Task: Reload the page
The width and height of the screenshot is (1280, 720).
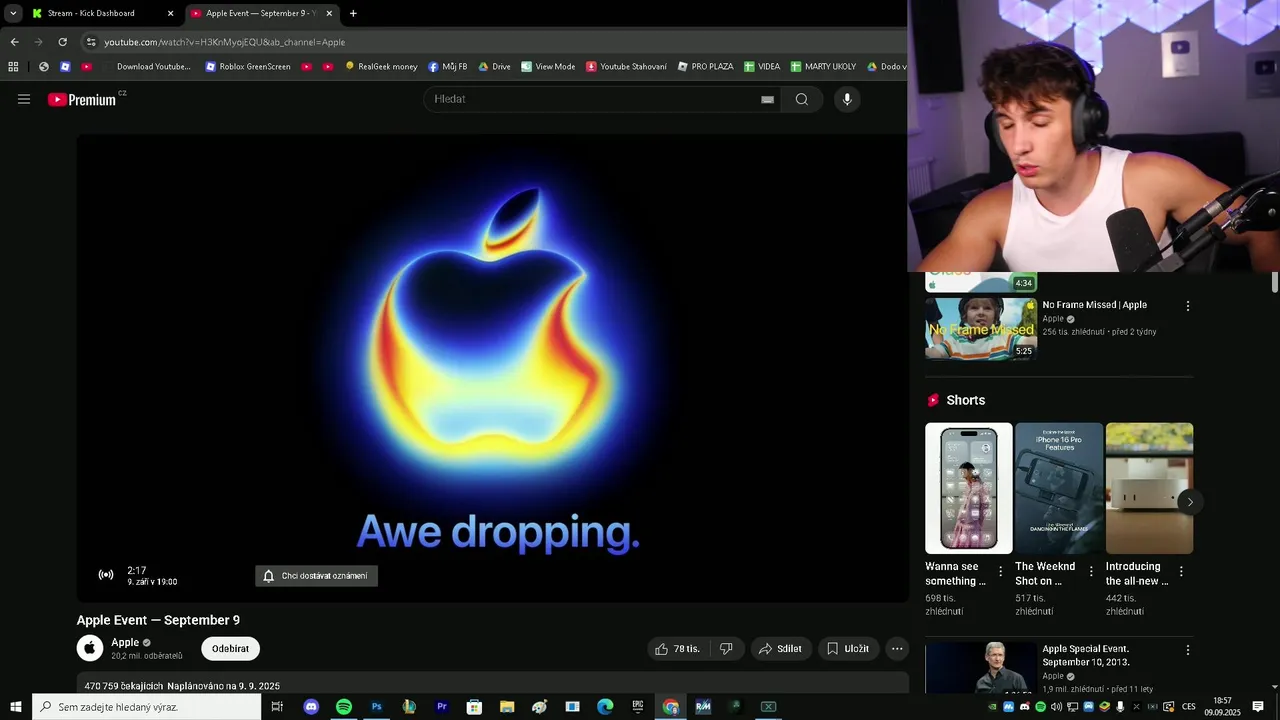Action: pyautogui.click(x=62, y=42)
